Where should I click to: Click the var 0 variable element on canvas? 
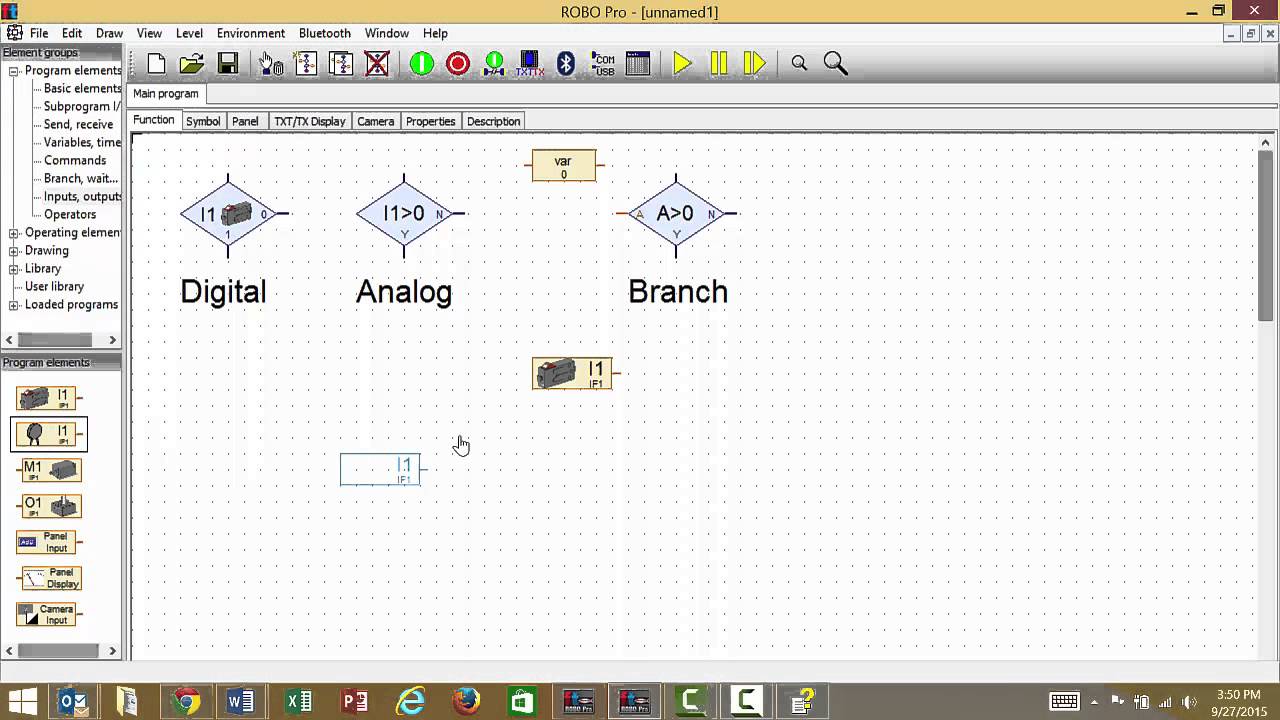point(564,166)
